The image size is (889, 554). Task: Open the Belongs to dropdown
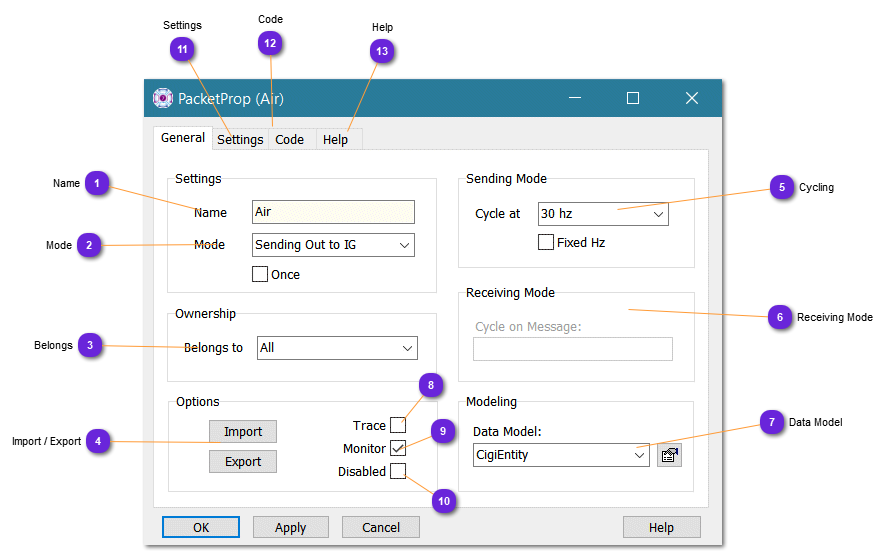click(x=337, y=348)
